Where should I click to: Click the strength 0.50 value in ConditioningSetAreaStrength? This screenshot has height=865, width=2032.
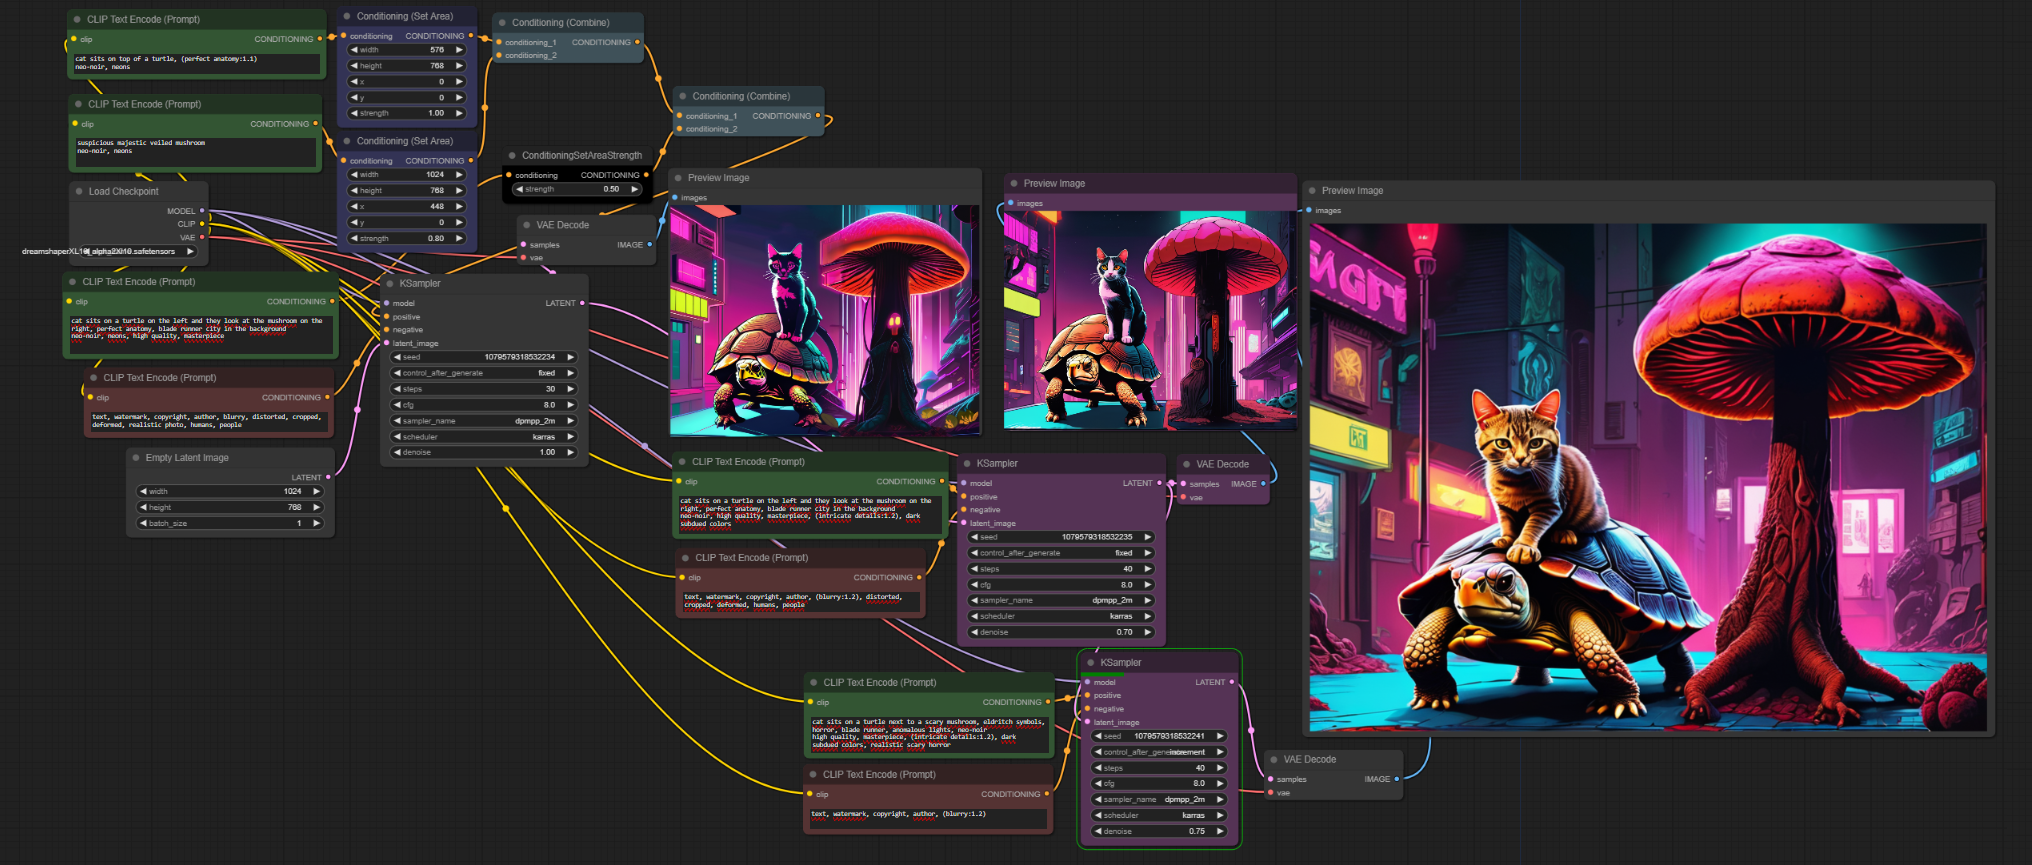pos(577,189)
